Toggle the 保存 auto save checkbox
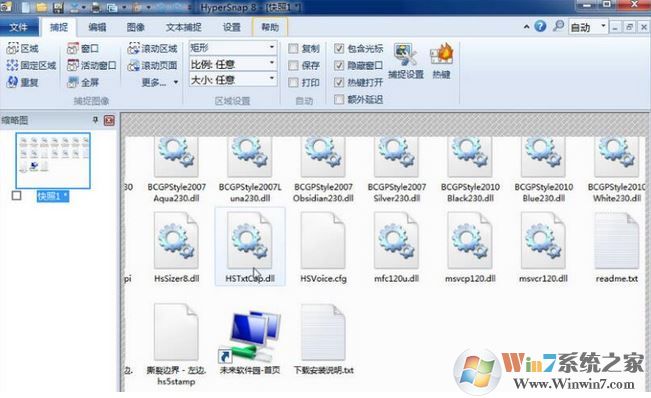651x398 pixels. pyautogui.click(x=293, y=65)
